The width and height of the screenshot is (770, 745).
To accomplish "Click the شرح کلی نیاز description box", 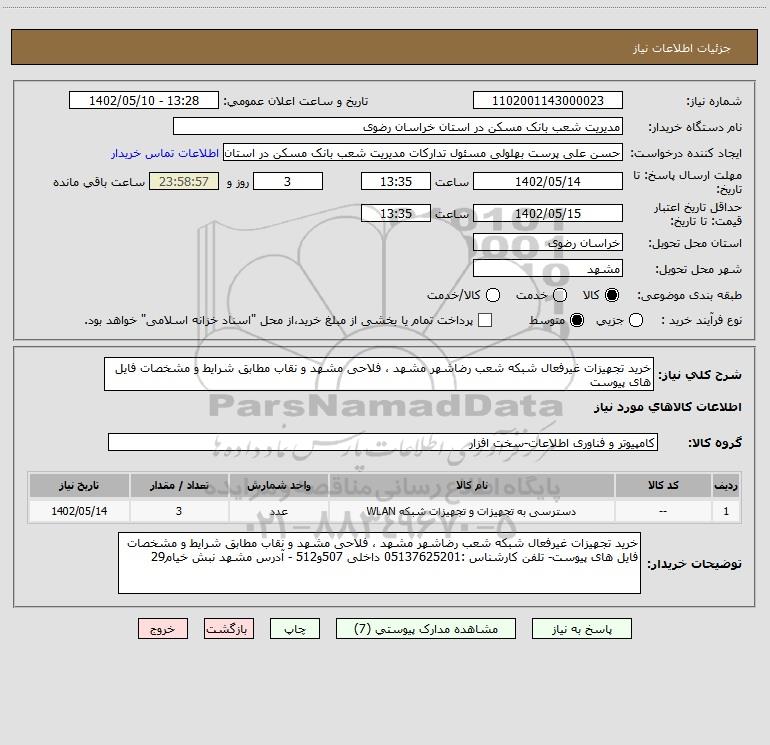I will (x=379, y=375).
